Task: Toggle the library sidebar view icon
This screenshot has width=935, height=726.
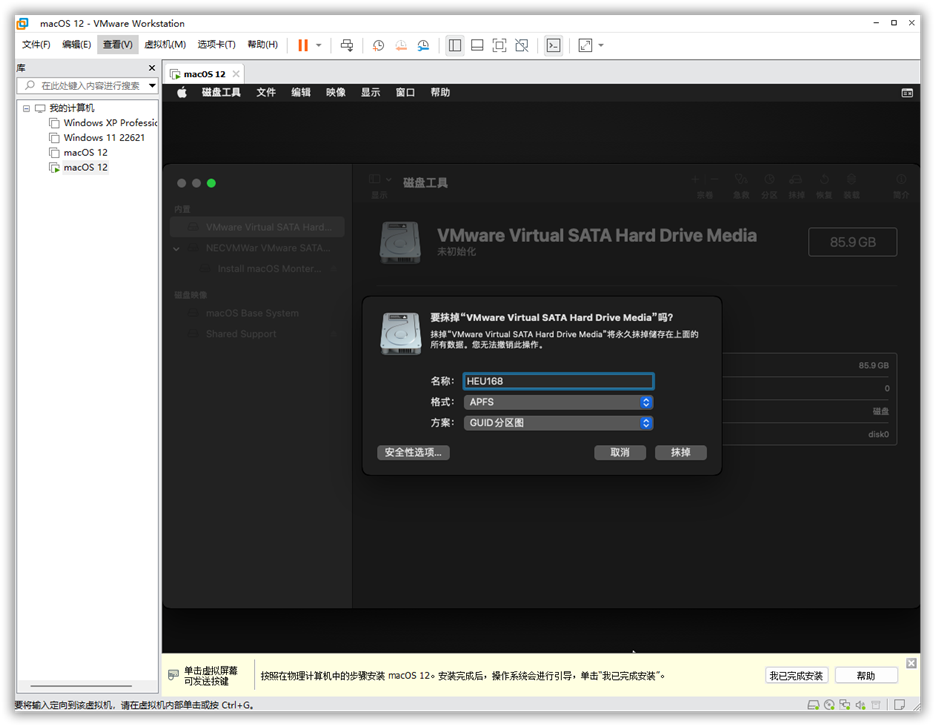Action: (x=455, y=45)
